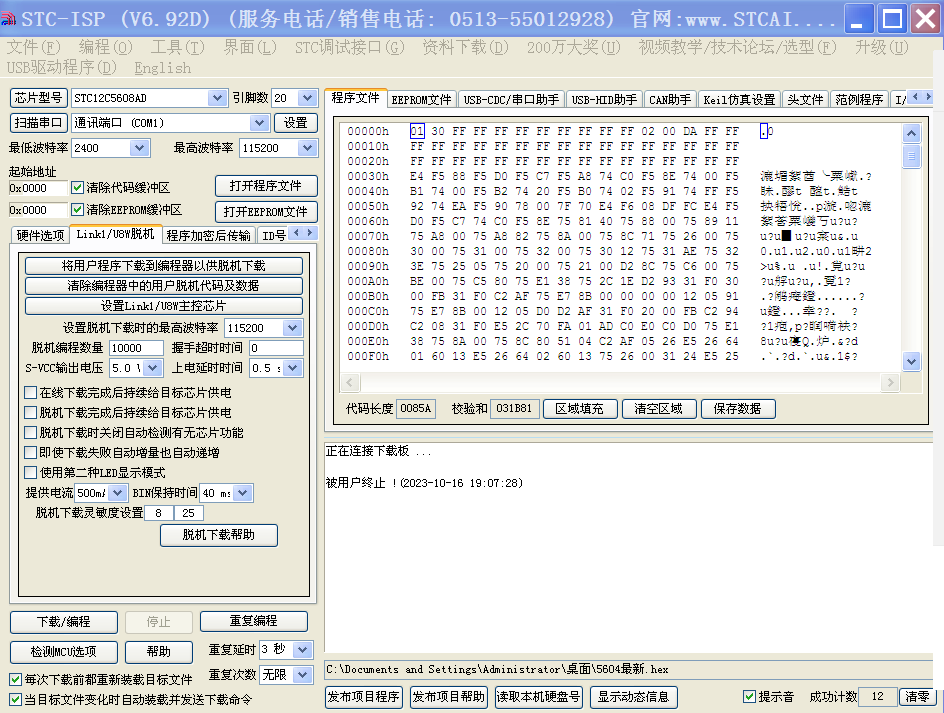Switch to USB-CDC/串口助手 tab
944x713 pixels.
click(x=511, y=99)
